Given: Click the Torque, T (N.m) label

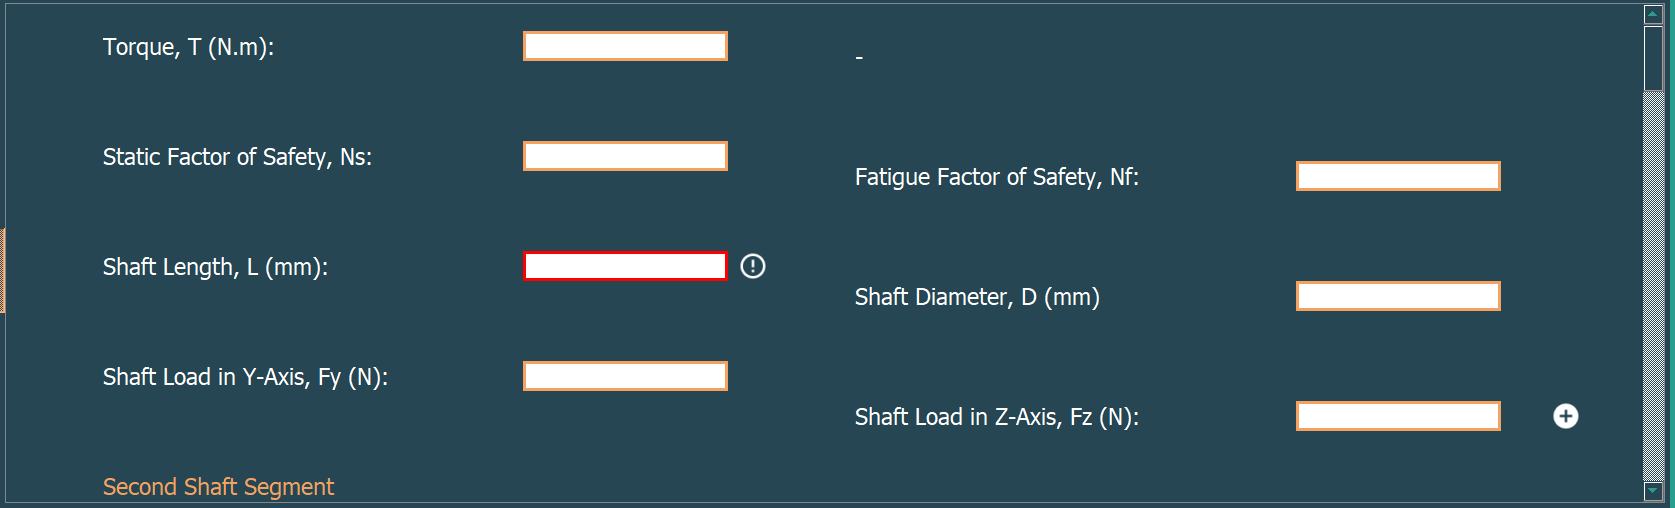Looking at the screenshot, I should [188, 47].
